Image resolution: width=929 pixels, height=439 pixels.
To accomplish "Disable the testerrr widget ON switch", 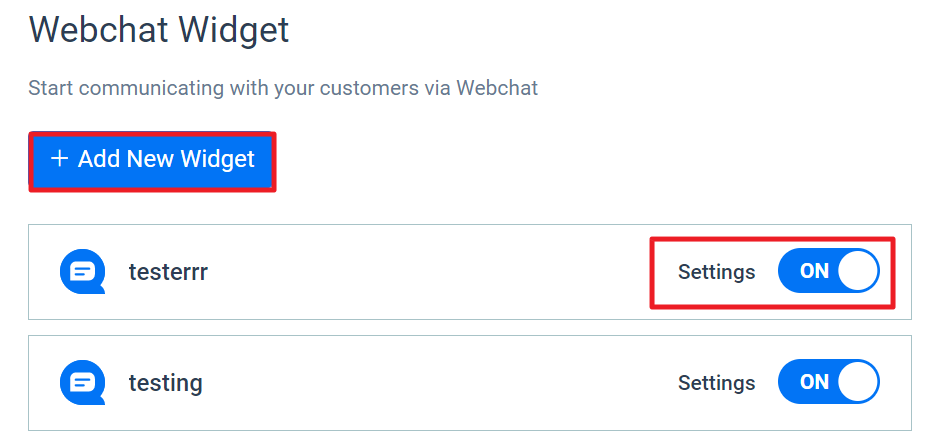I will pyautogui.click(x=828, y=271).
